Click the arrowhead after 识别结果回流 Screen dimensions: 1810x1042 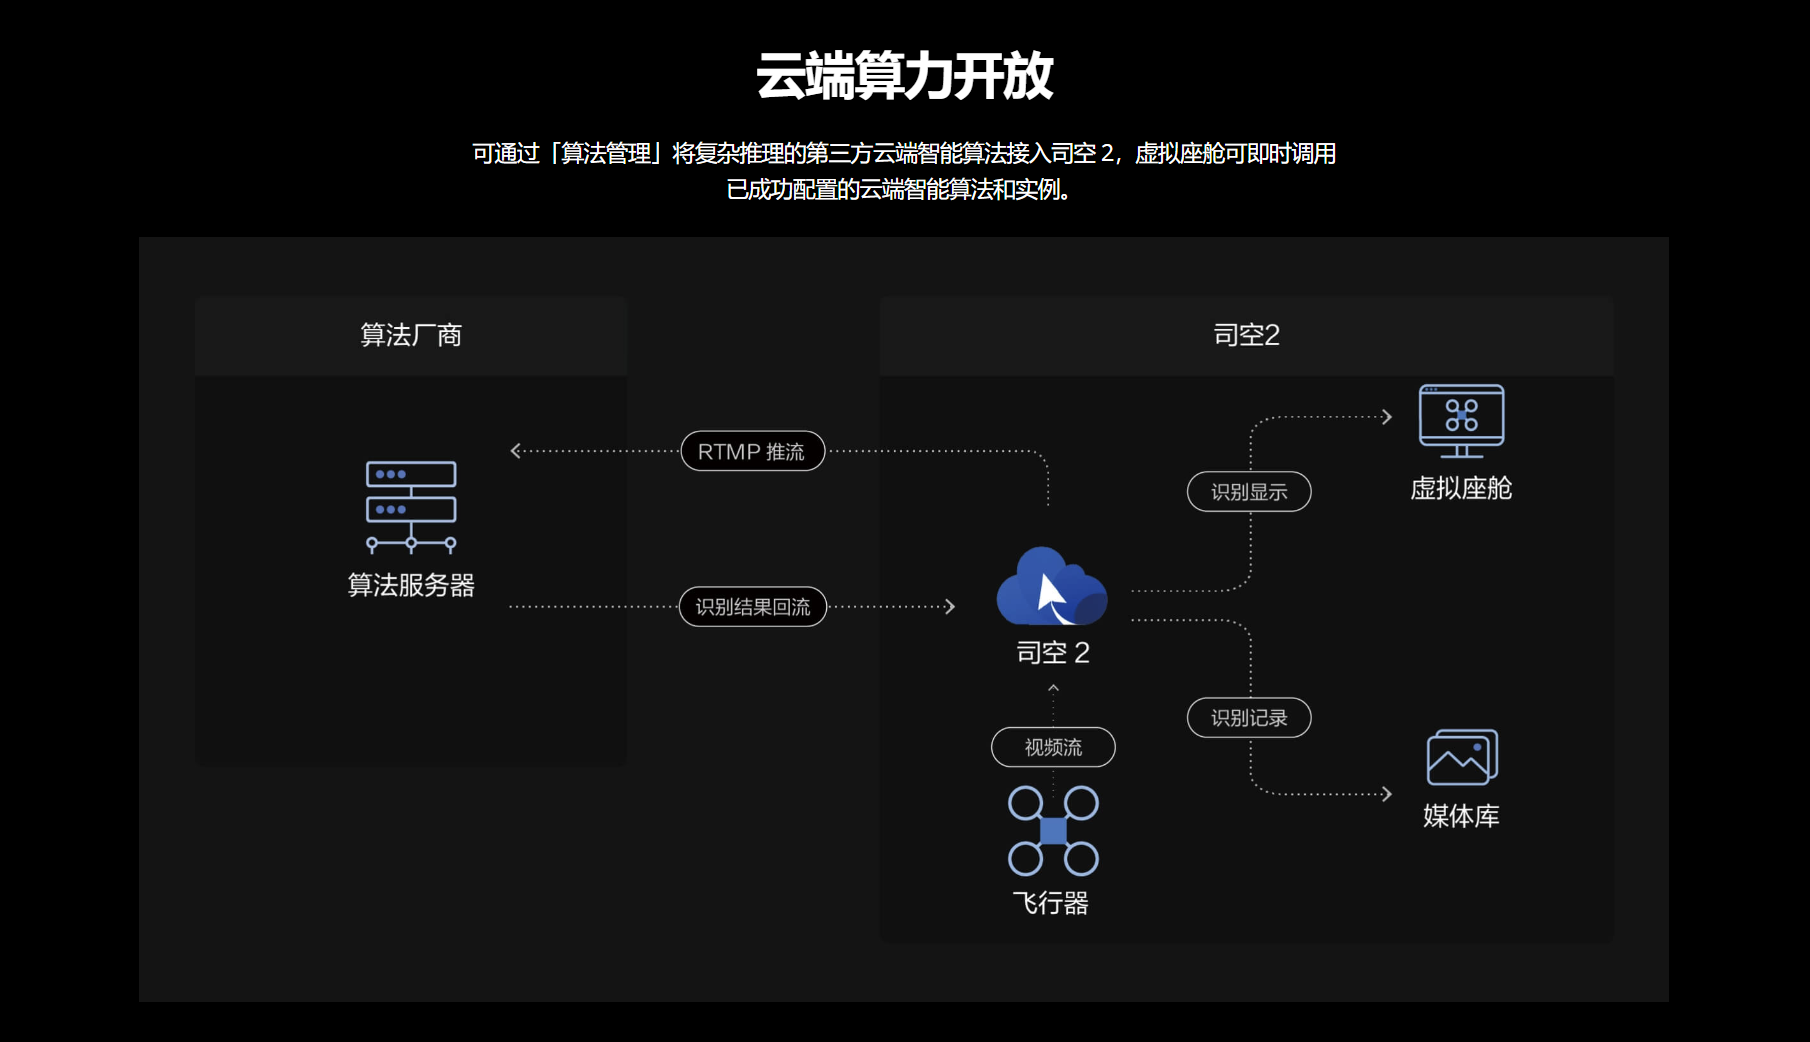950,606
